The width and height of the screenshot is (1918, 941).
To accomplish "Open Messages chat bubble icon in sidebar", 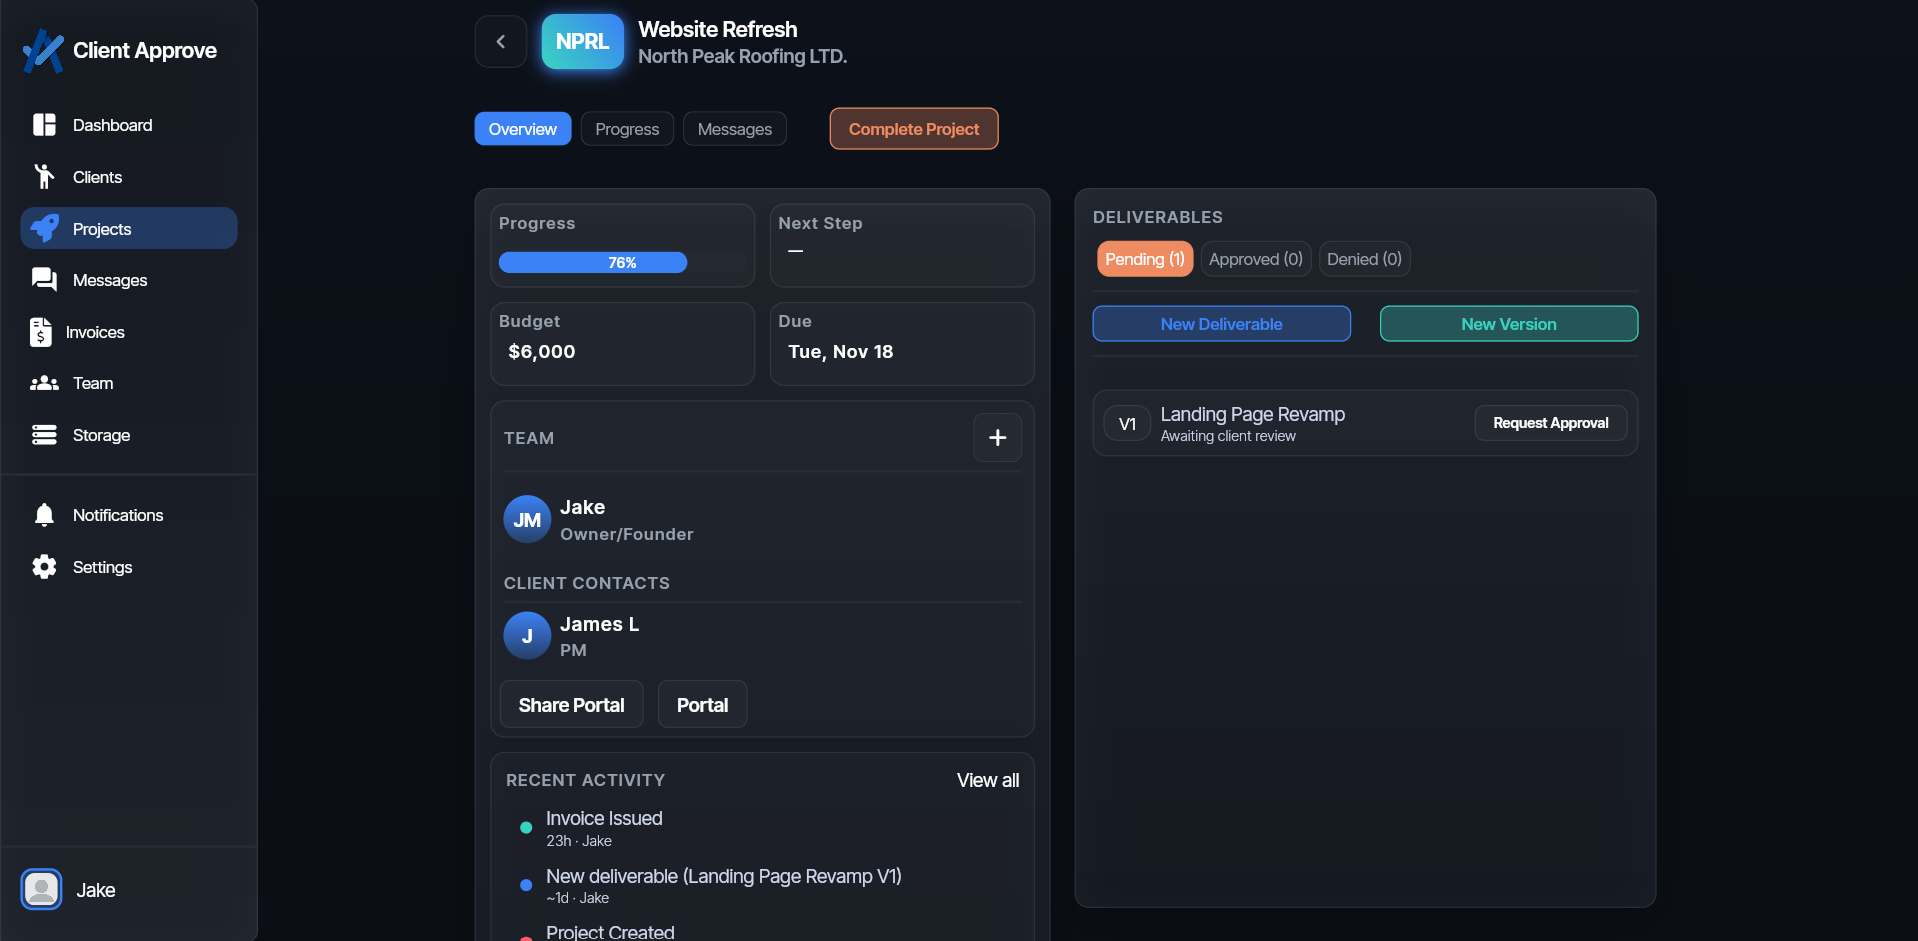I will [x=44, y=280].
